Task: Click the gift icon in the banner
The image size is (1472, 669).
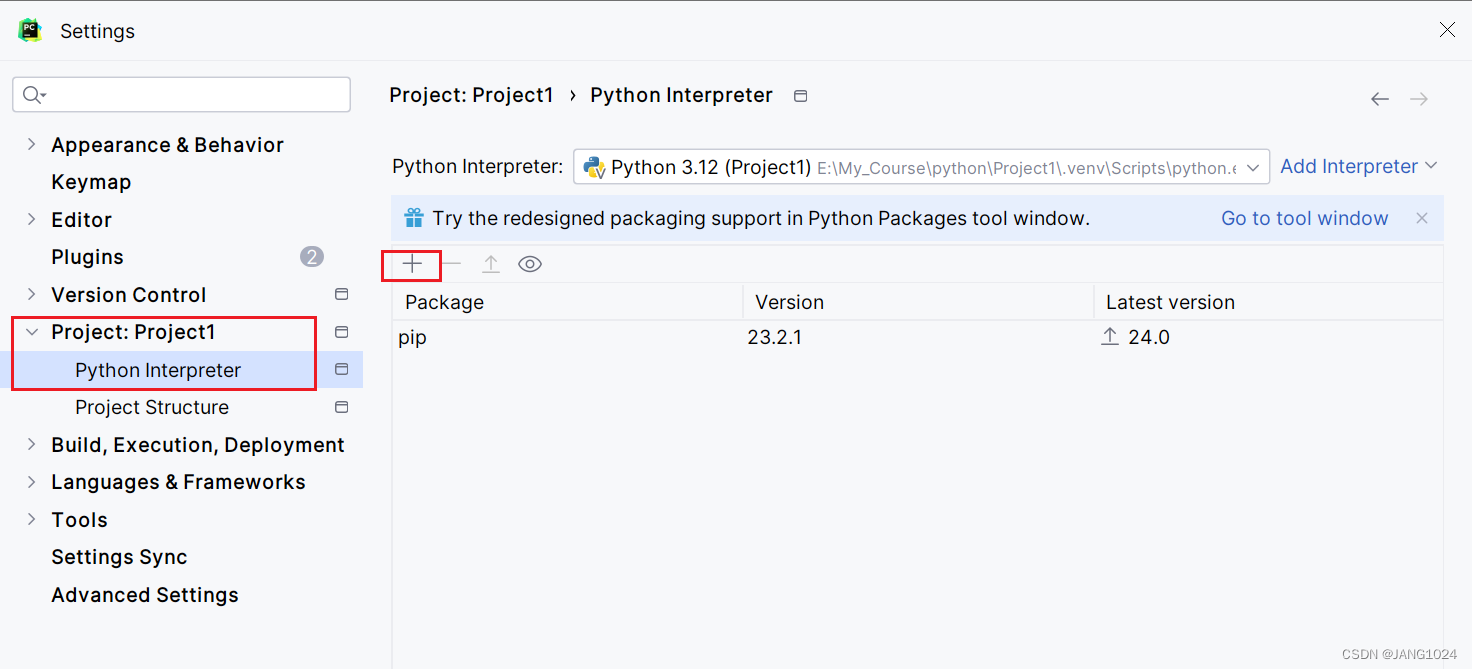Action: (x=414, y=218)
